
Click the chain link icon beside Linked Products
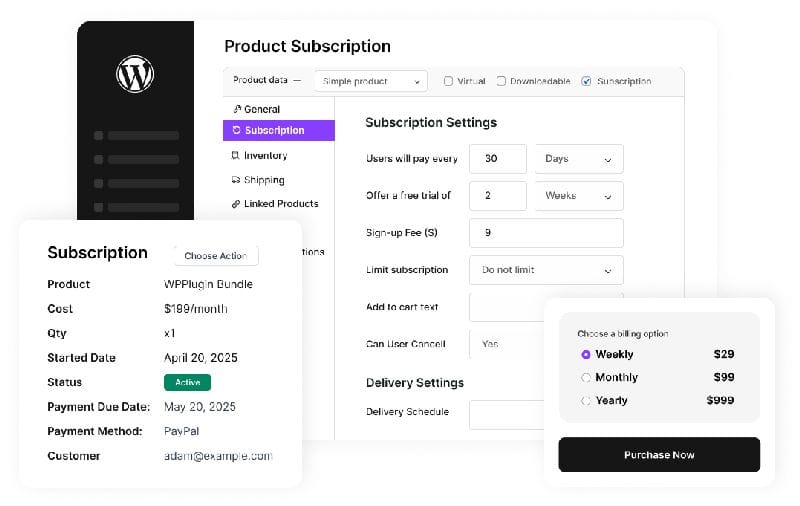[x=236, y=204]
